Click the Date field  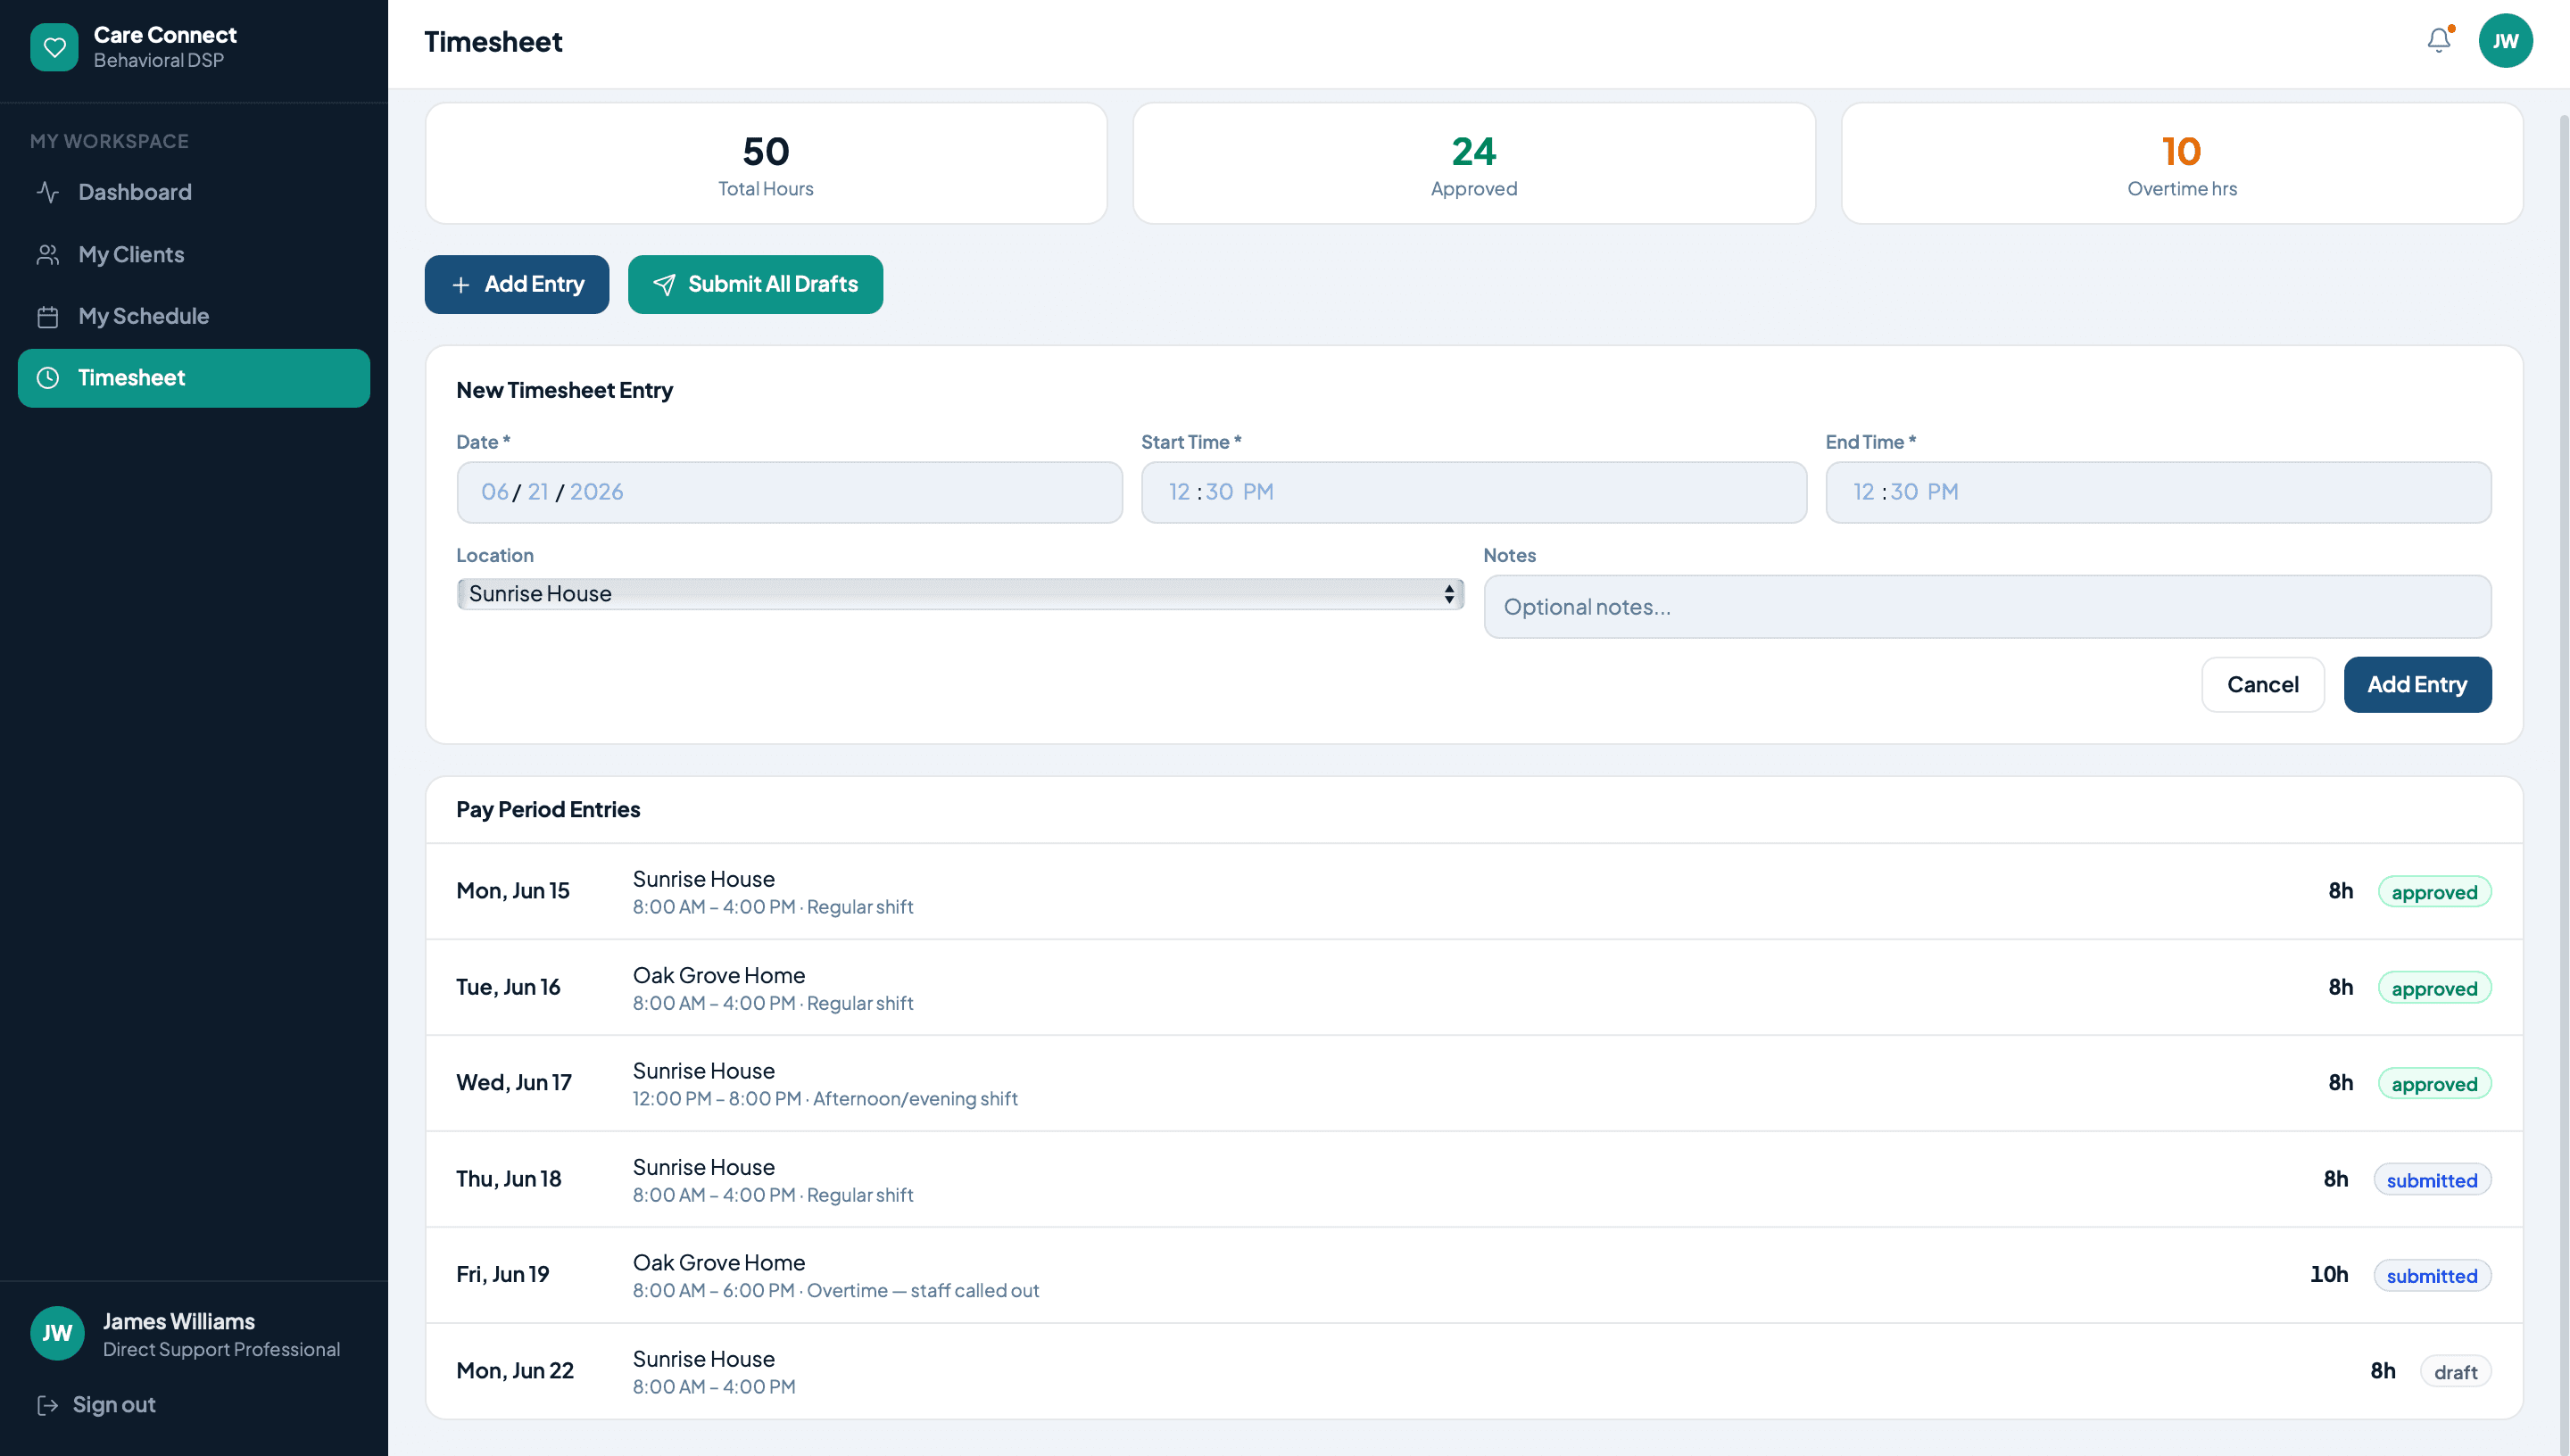point(789,492)
